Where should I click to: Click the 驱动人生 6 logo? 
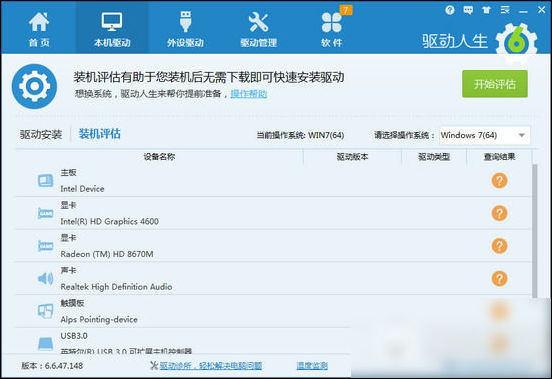point(479,42)
